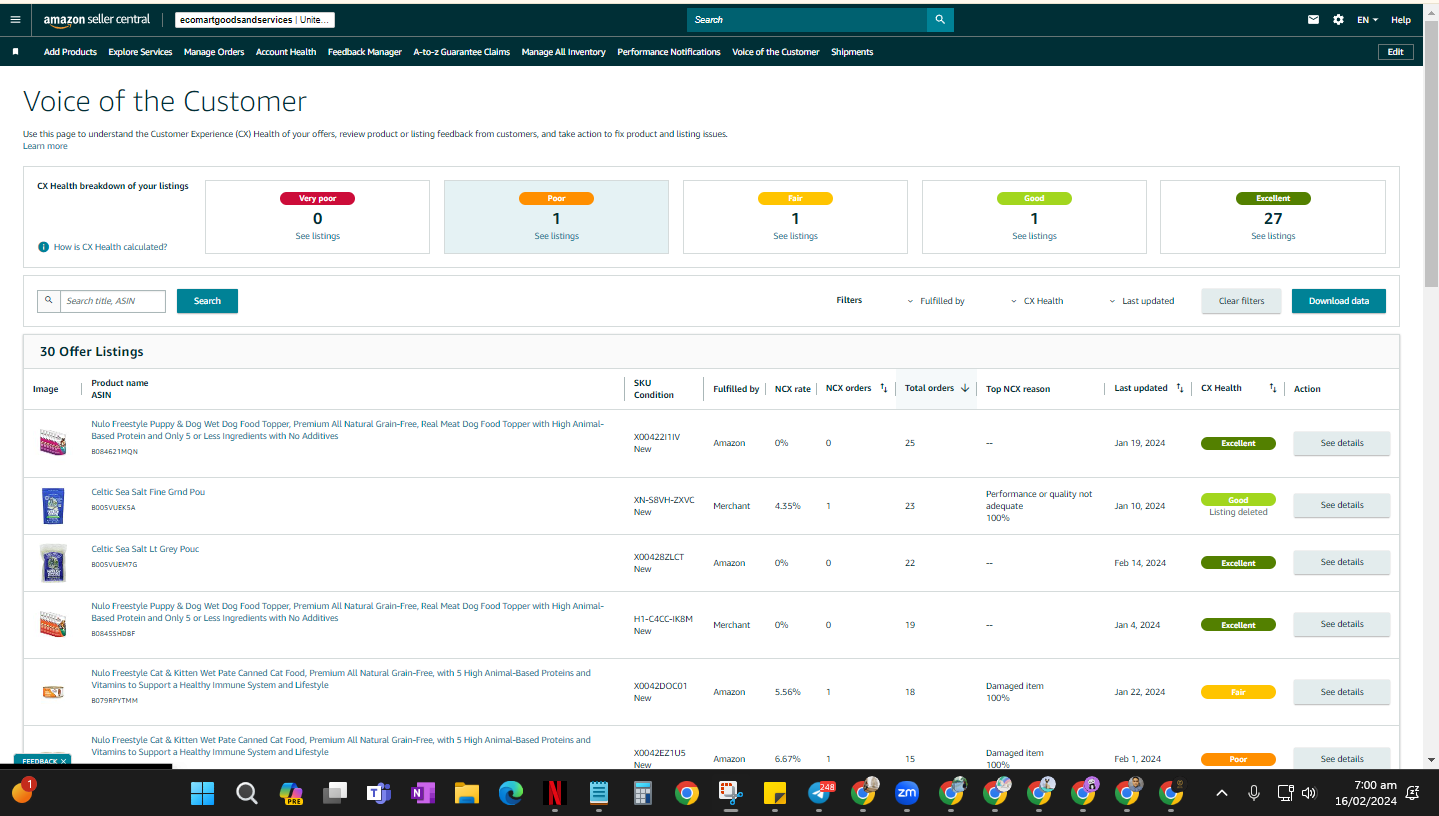Show hidden system tray icons
Screen dimensions: 1439x816
point(1221,793)
